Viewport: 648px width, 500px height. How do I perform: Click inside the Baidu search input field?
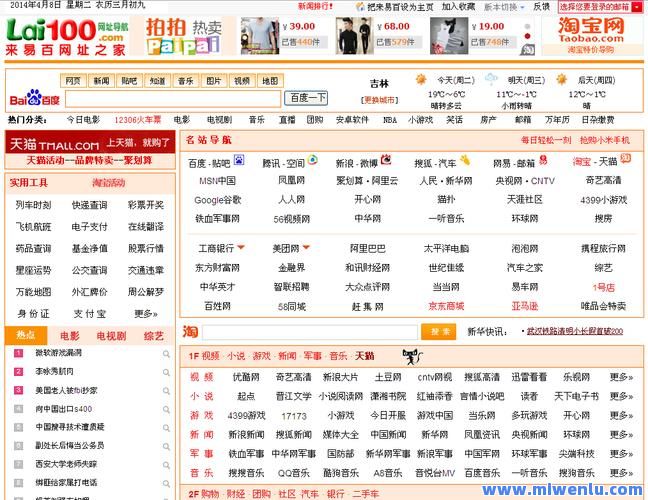[x=173, y=98]
